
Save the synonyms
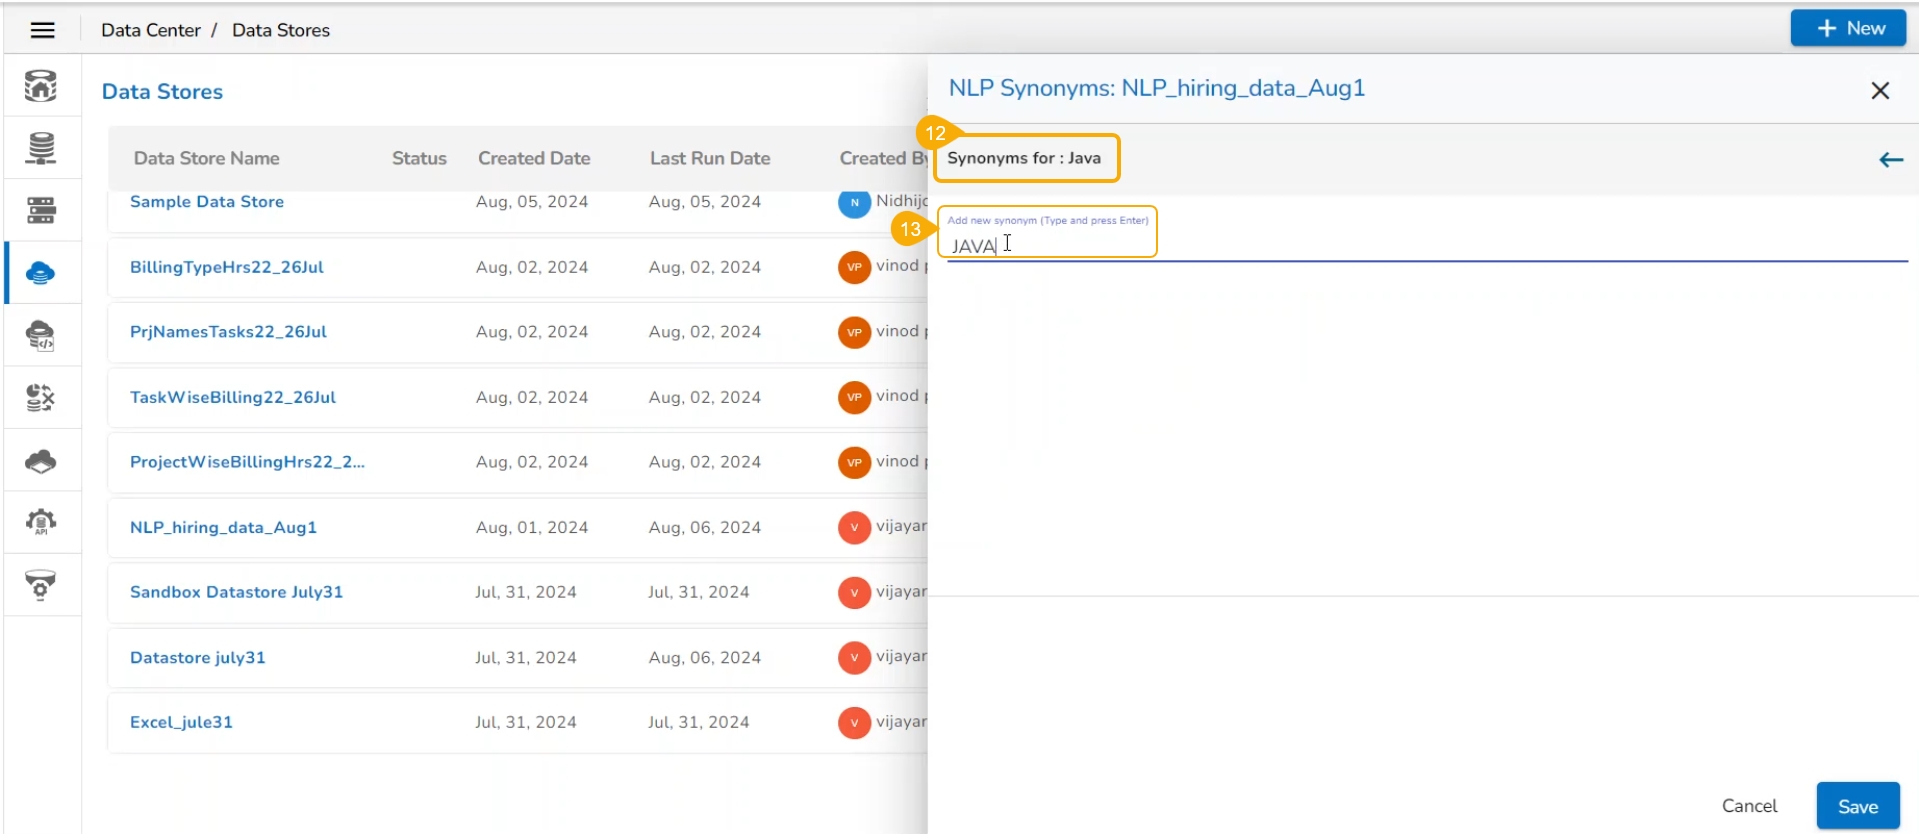point(1857,806)
